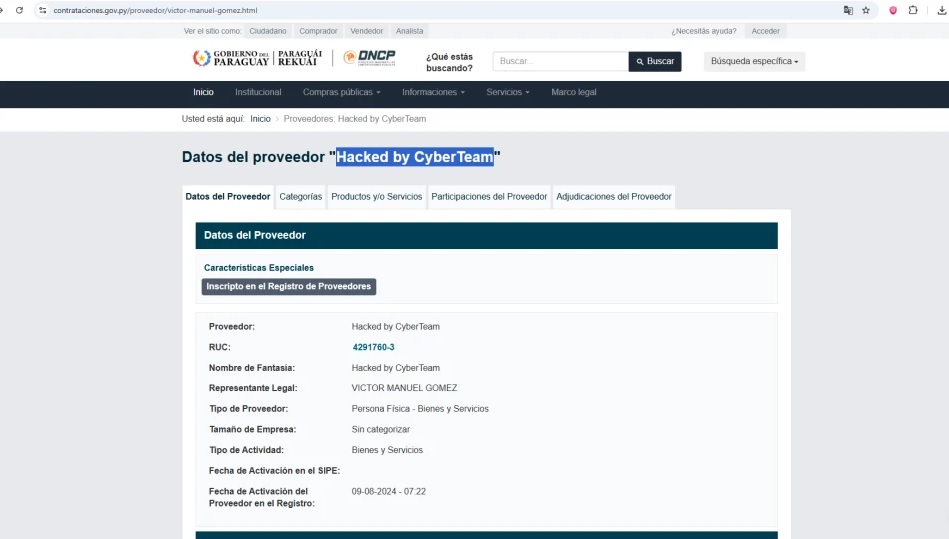Screen dimensions: 949x539
Task: Open the Servicios dropdown menu
Action: tap(508, 93)
